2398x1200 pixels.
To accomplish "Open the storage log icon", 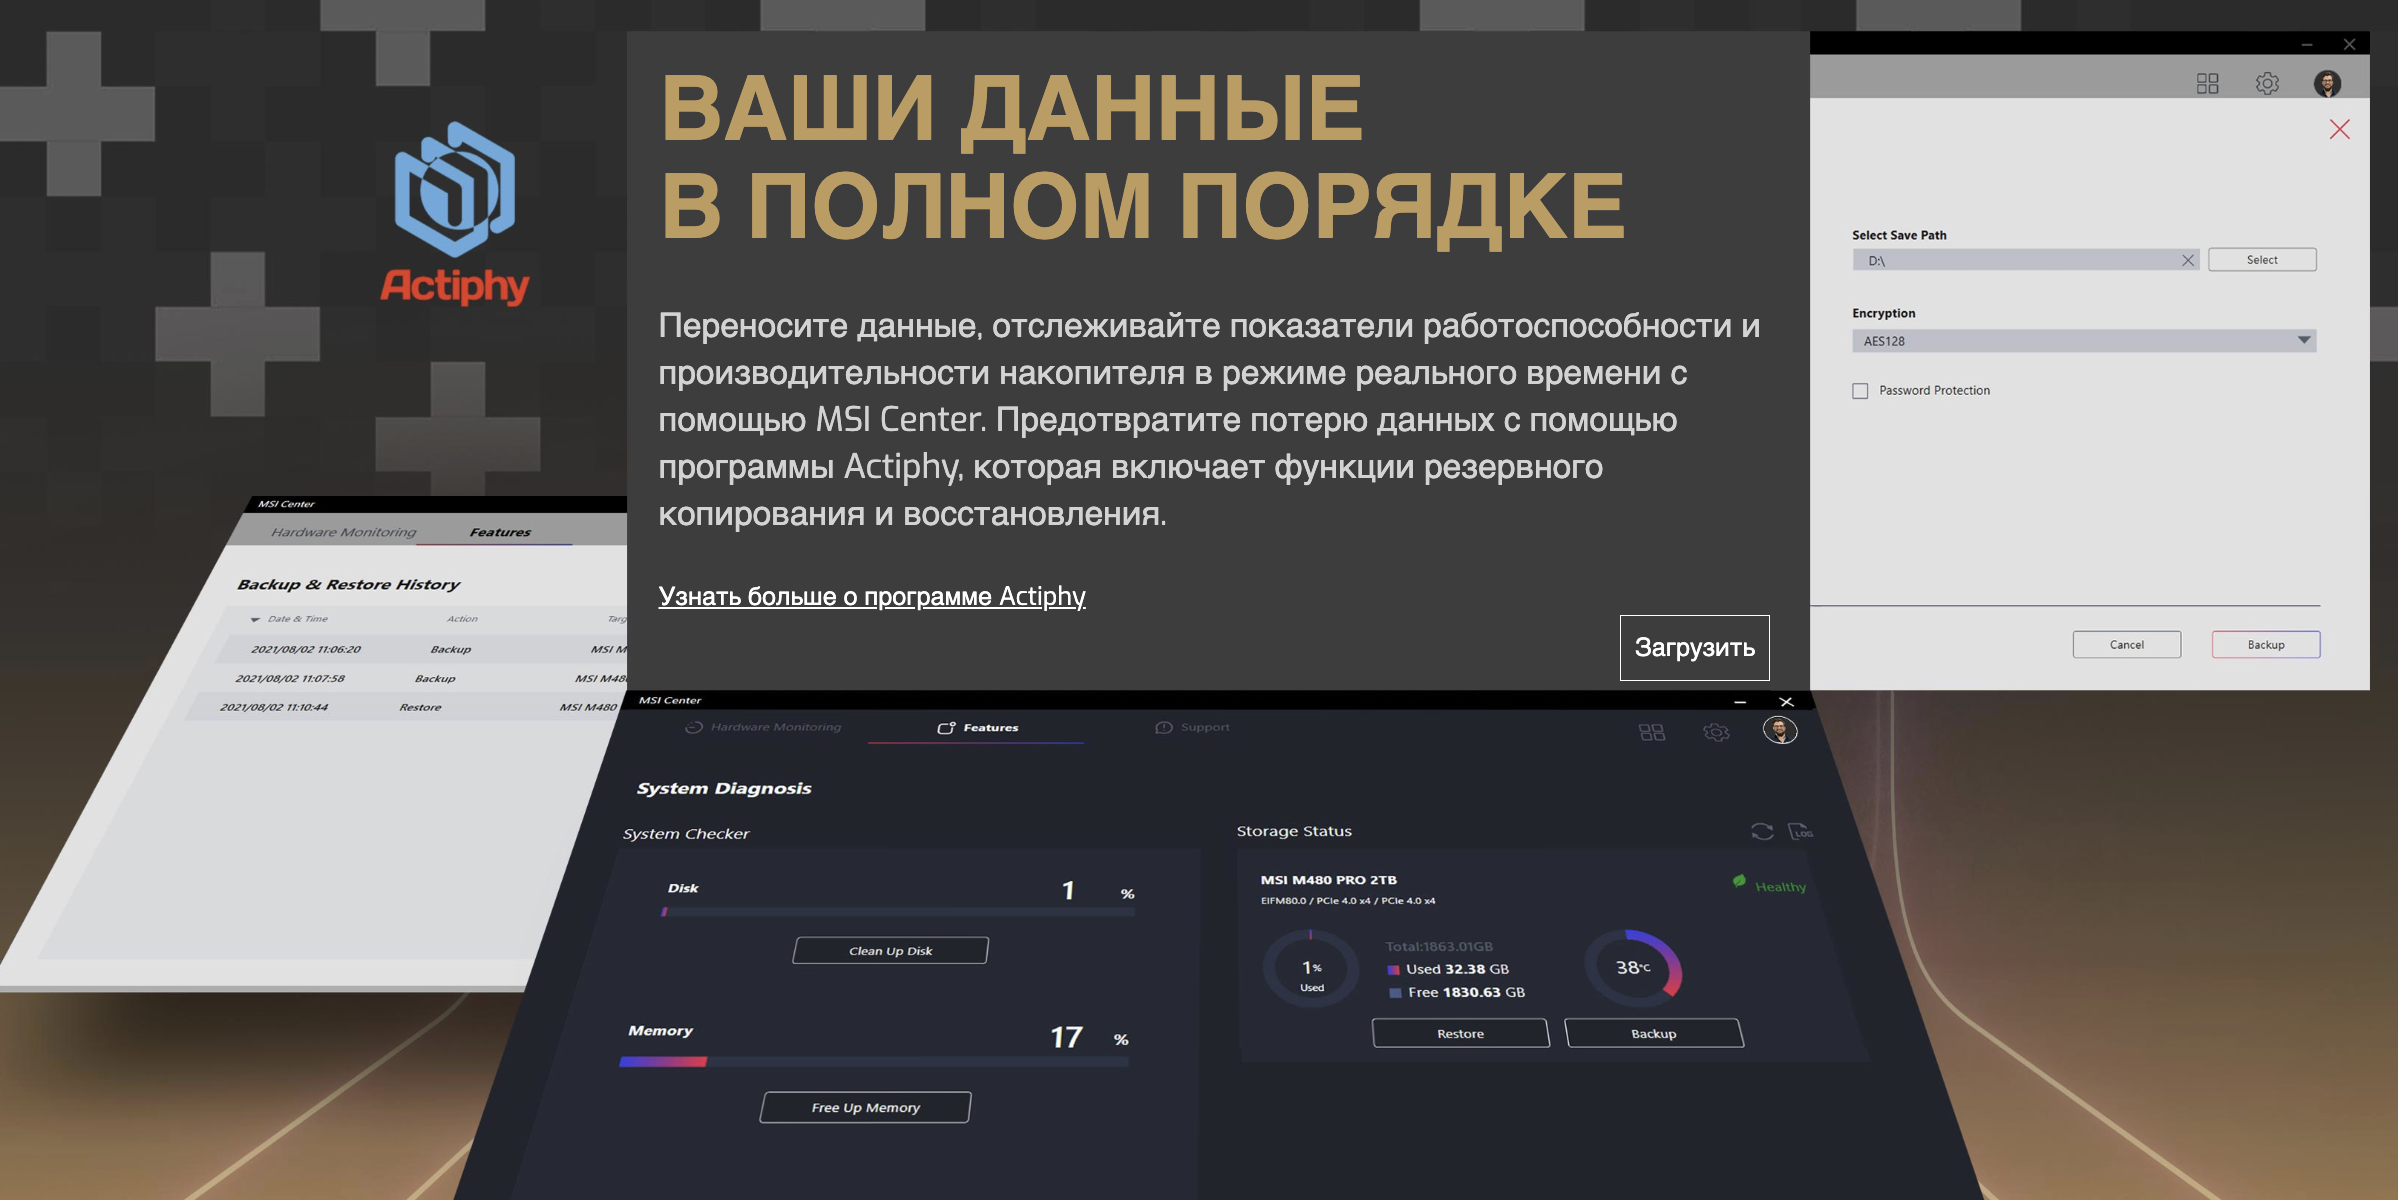I will (1800, 832).
